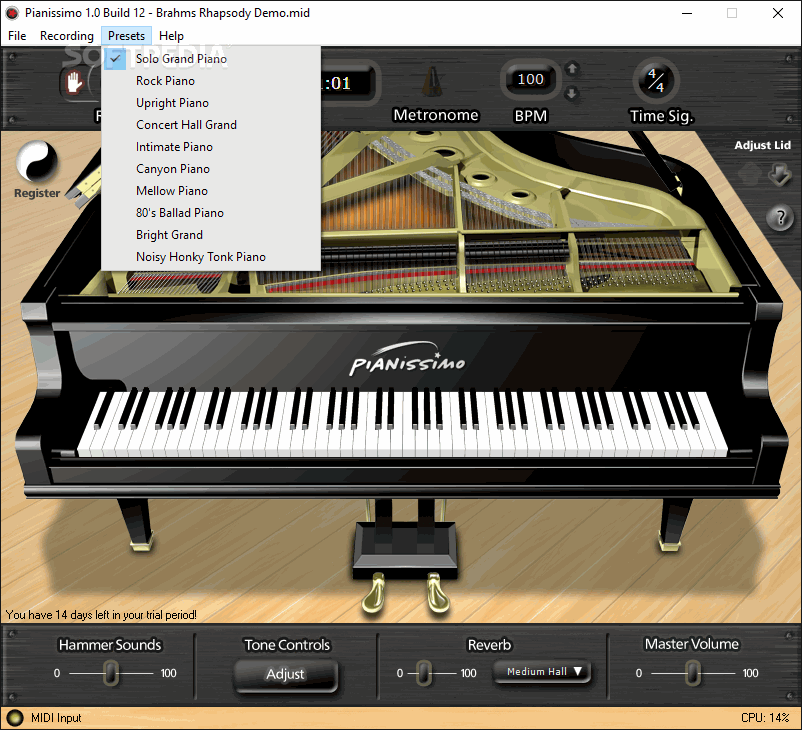The height and width of the screenshot is (730, 802).
Task: Click the Time Sig. label
Action: (661, 116)
